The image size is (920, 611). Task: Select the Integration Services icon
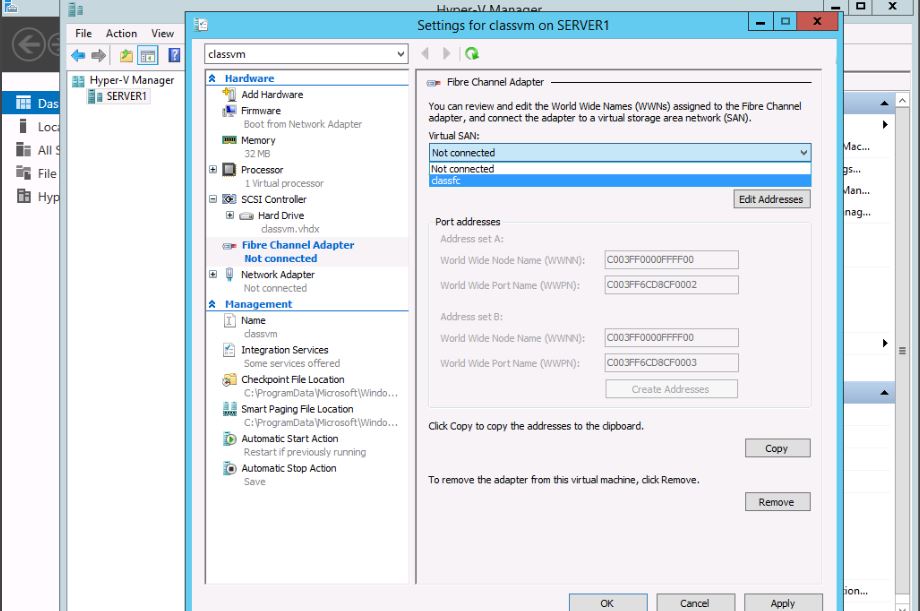tap(229, 350)
